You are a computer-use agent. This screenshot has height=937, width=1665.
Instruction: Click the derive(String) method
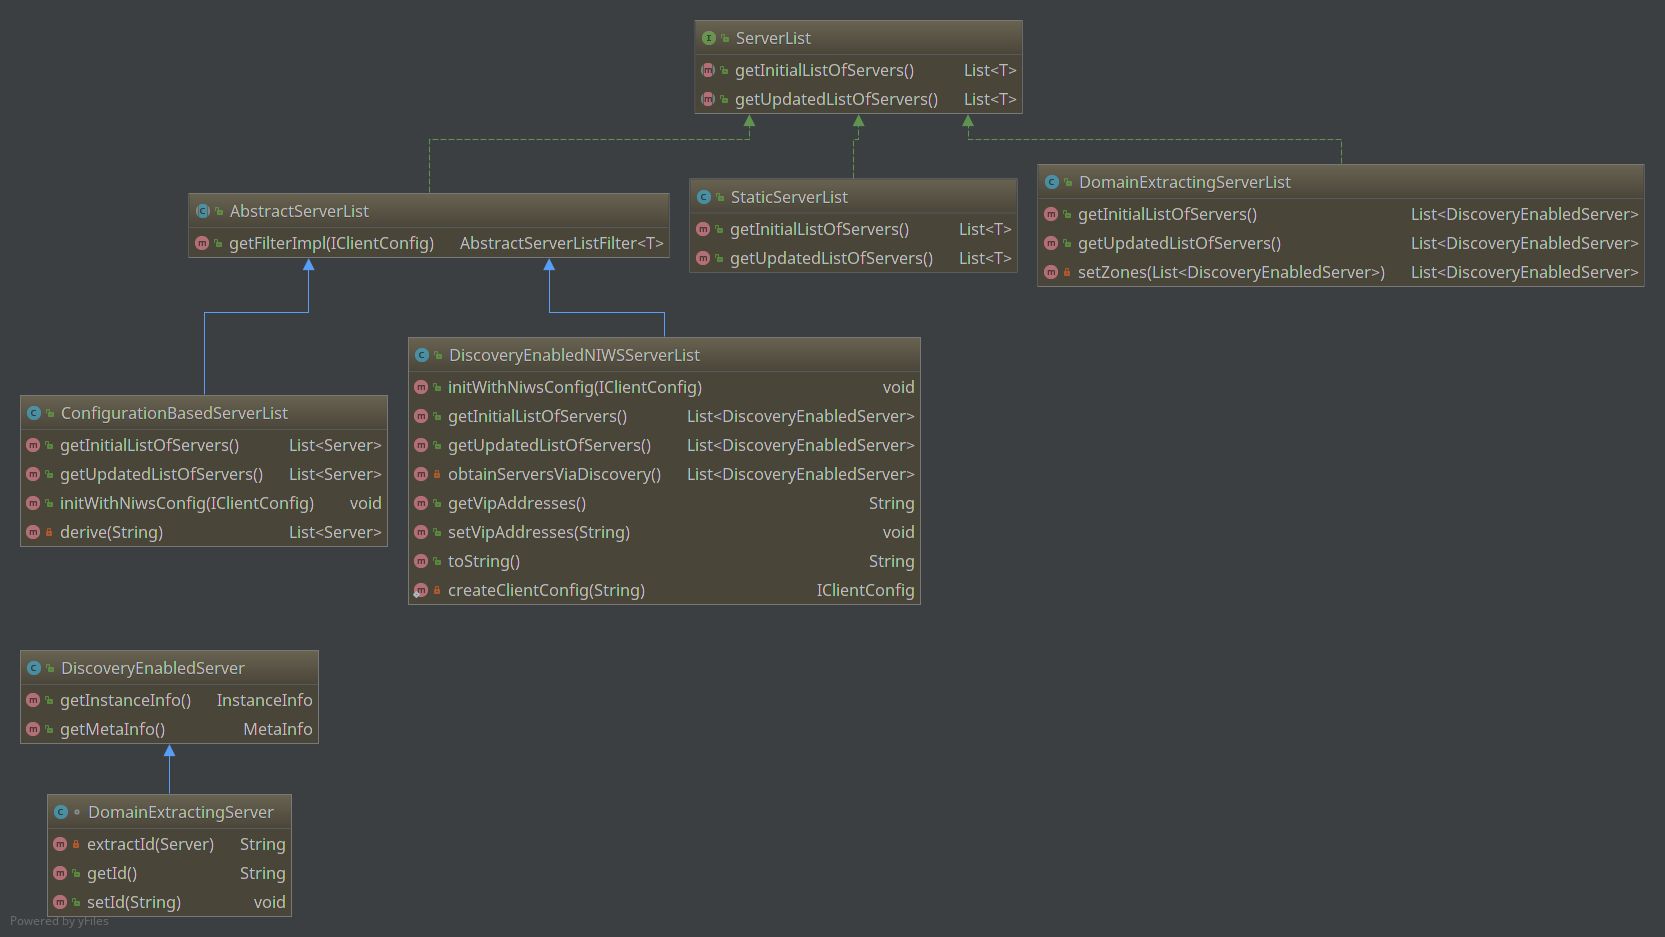[x=111, y=532]
